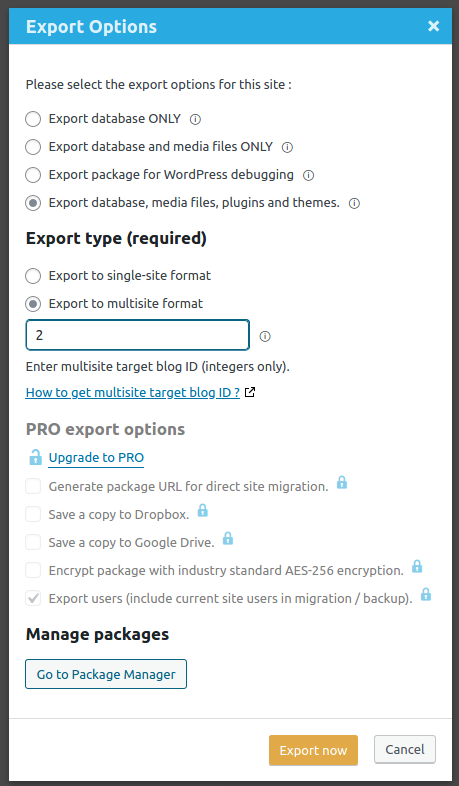Open Go to Package Manager

[106, 674]
